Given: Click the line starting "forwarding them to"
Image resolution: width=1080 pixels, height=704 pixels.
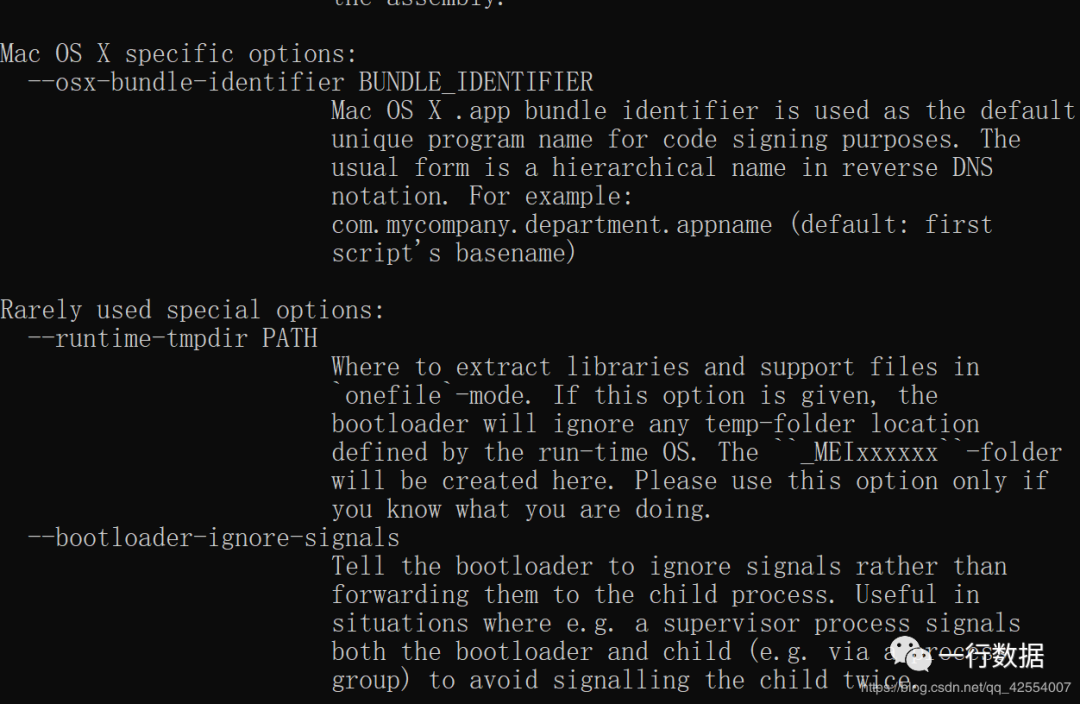Looking at the screenshot, I should click(x=655, y=594).
